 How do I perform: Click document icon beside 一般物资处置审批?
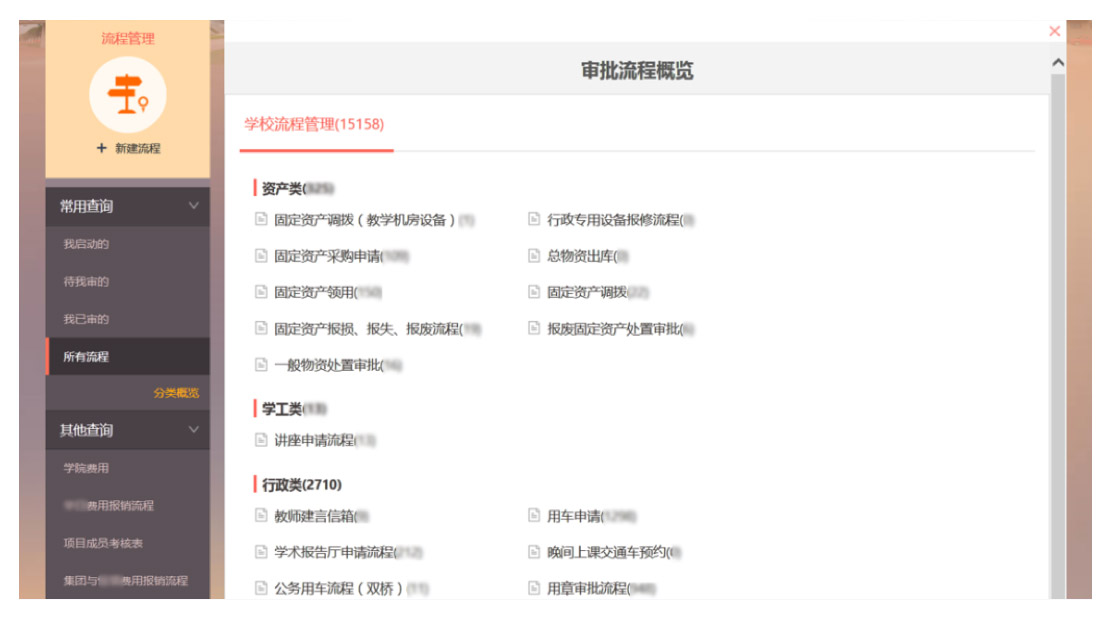(x=261, y=366)
